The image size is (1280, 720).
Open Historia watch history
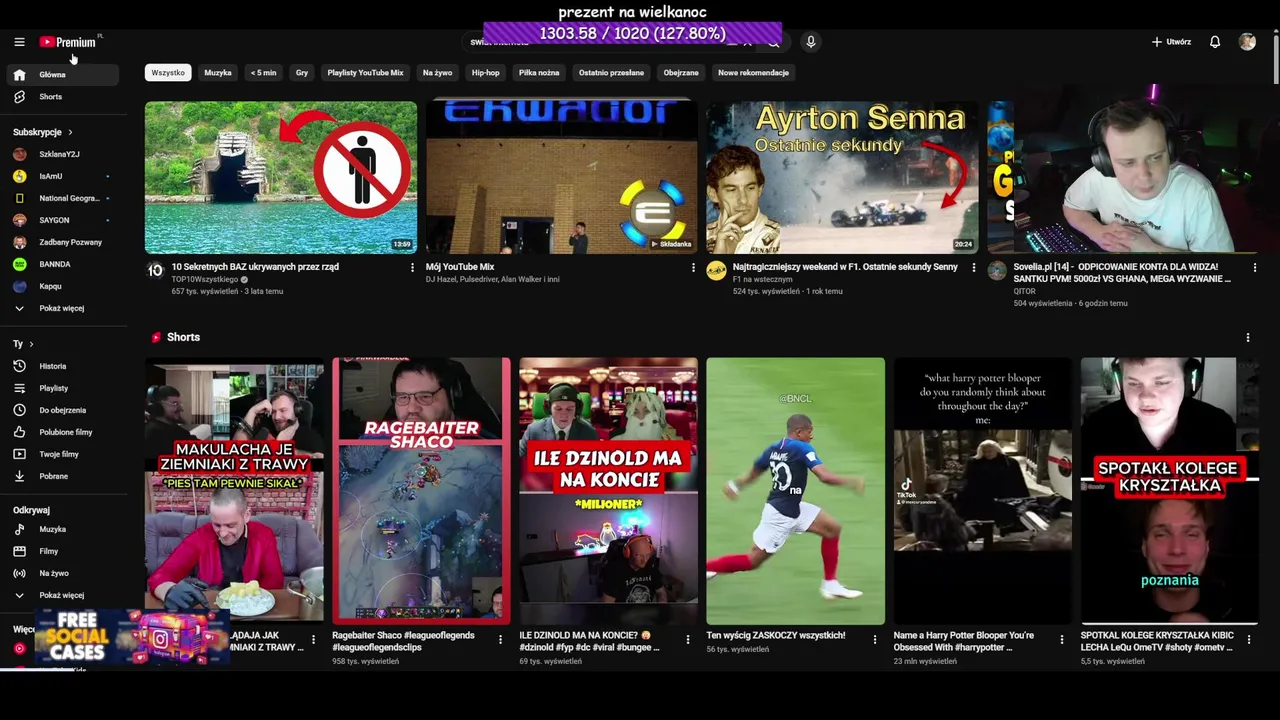pos(64,366)
